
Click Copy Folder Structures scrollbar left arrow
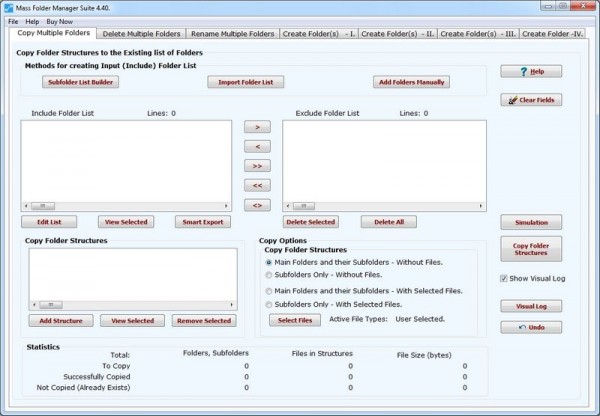pyautogui.click(x=34, y=305)
